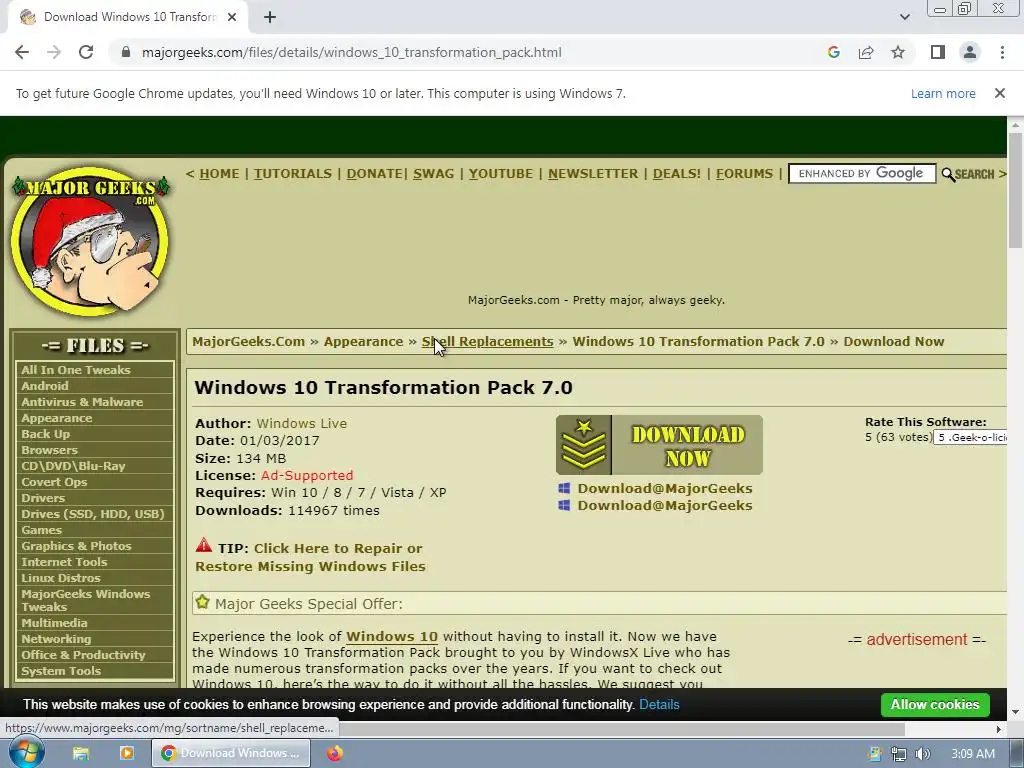Viewport: 1024px width, 768px height.
Task: Open a new tab with plus icon
Action: [x=270, y=18]
